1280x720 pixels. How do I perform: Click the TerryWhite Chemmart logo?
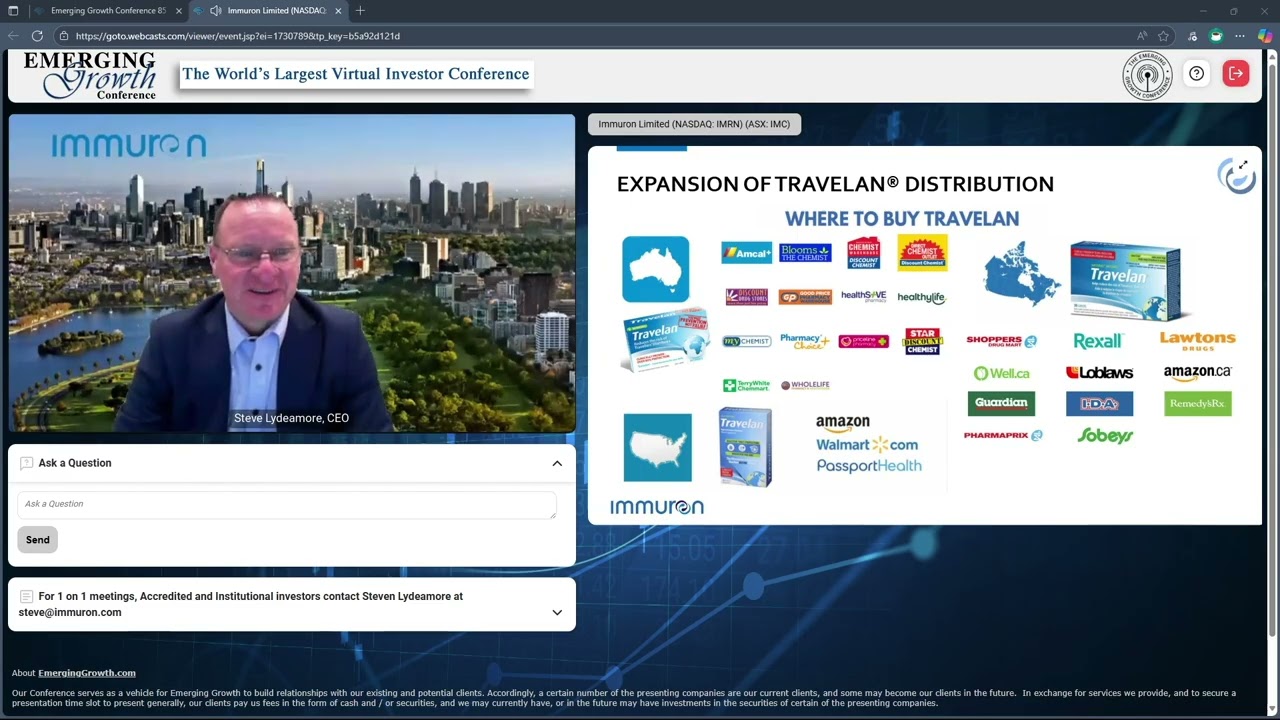coord(746,385)
